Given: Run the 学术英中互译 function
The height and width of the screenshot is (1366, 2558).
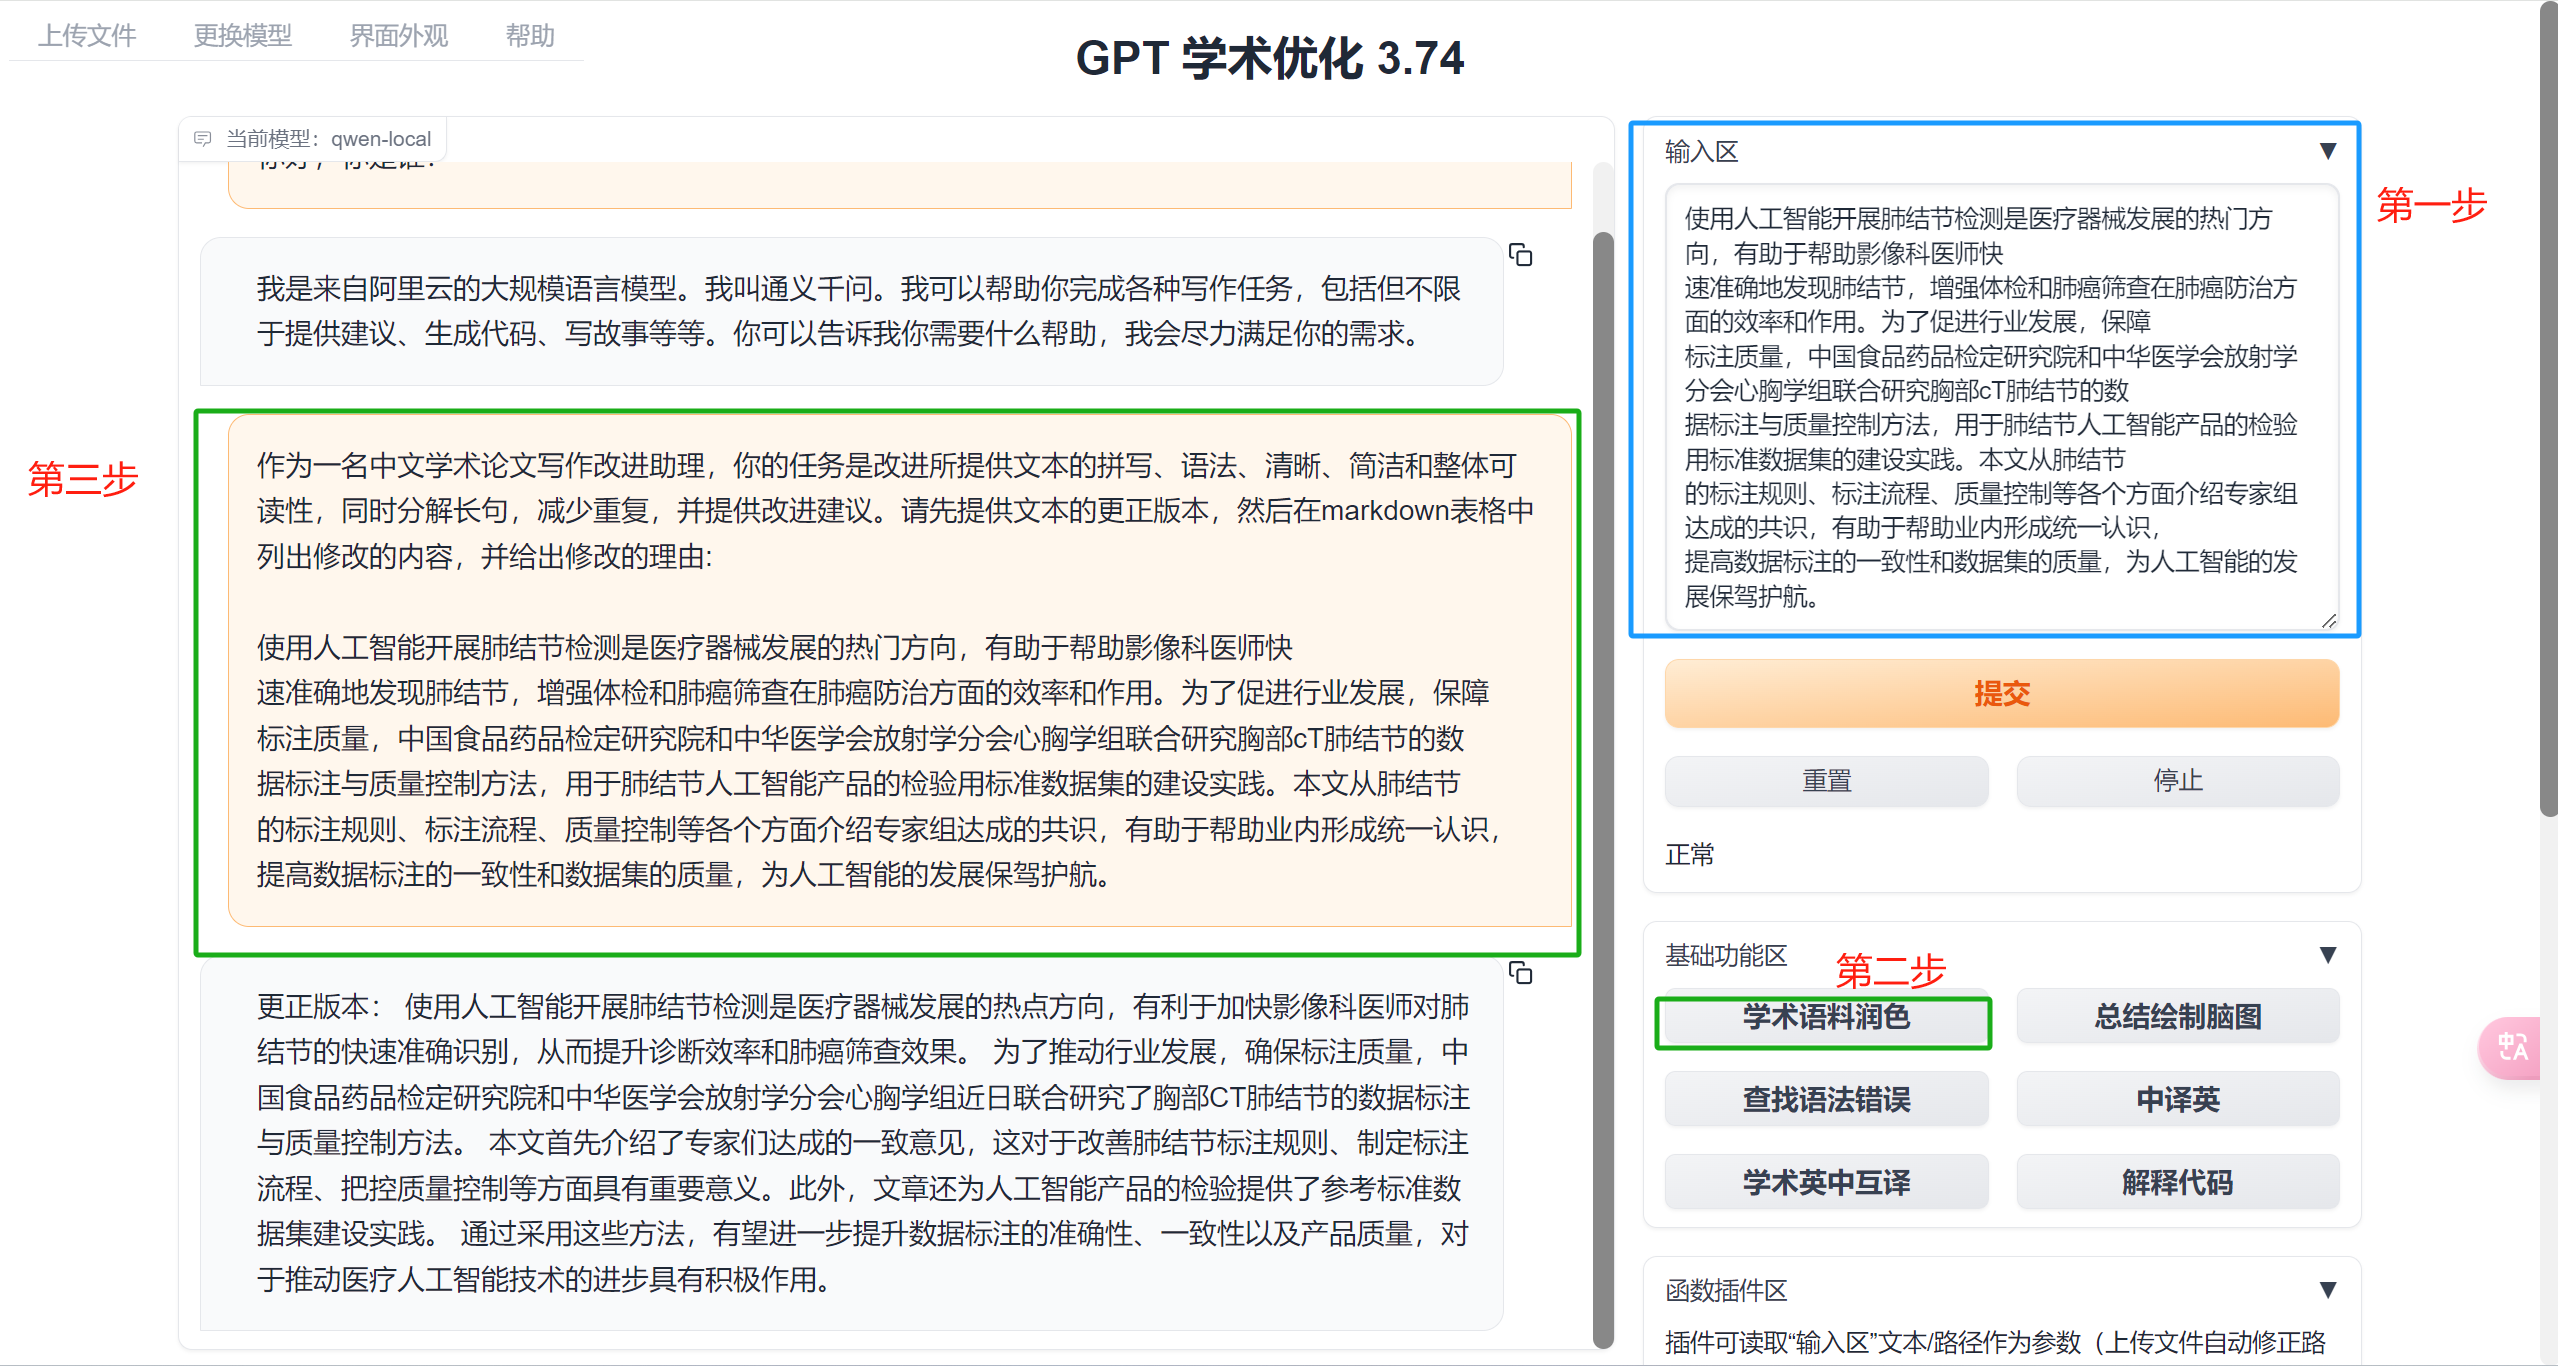Looking at the screenshot, I should pos(1826,1183).
